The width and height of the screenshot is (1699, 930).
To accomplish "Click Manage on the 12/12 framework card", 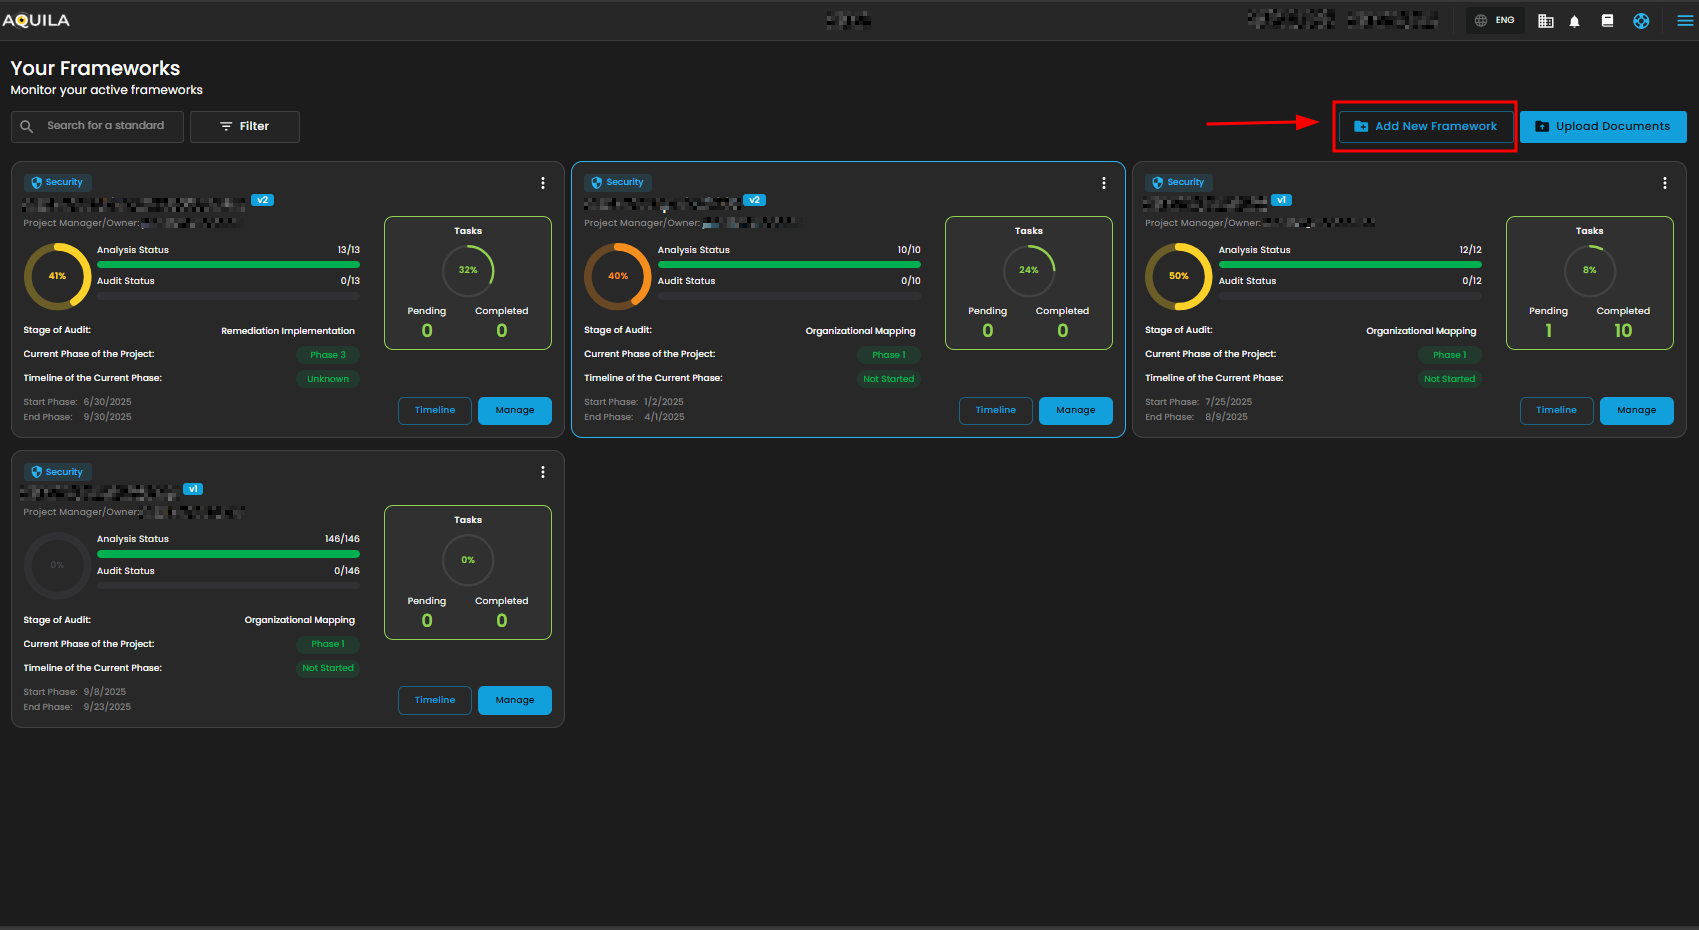I will [1636, 411].
